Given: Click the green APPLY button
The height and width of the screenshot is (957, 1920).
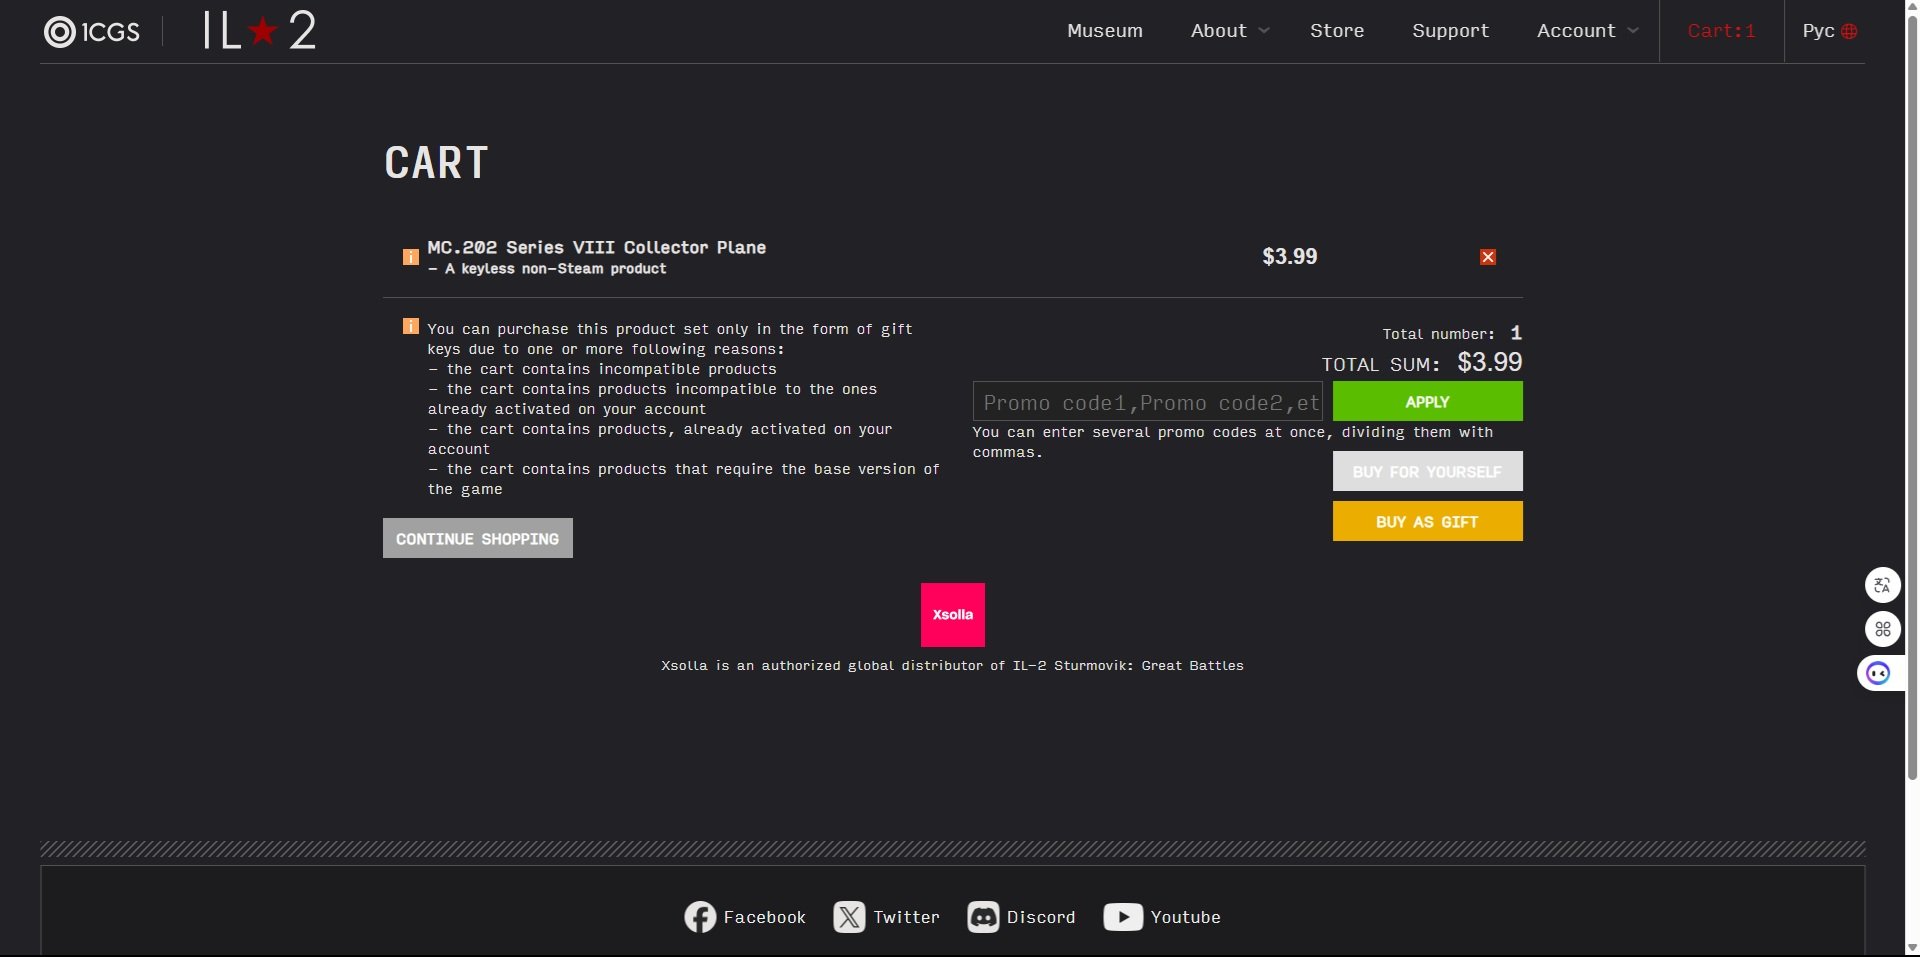Looking at the screenshot, I should point(1427,401).
